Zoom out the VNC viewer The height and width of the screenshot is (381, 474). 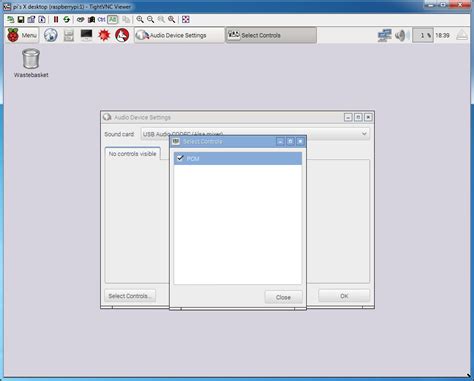tap(151, 20)
